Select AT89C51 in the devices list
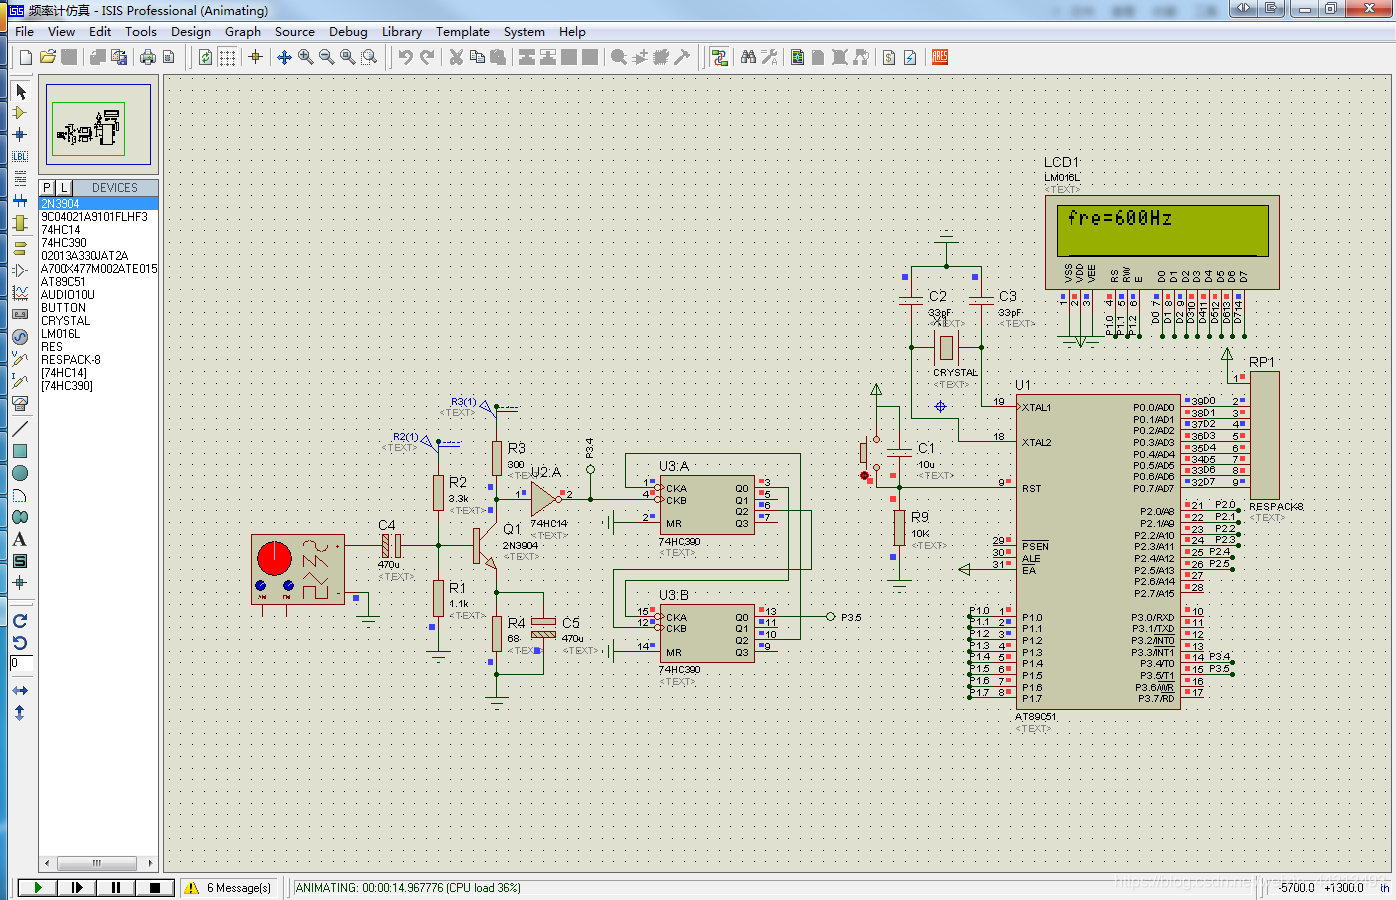This screenshot has height=900, width=1396. point(63,282)
